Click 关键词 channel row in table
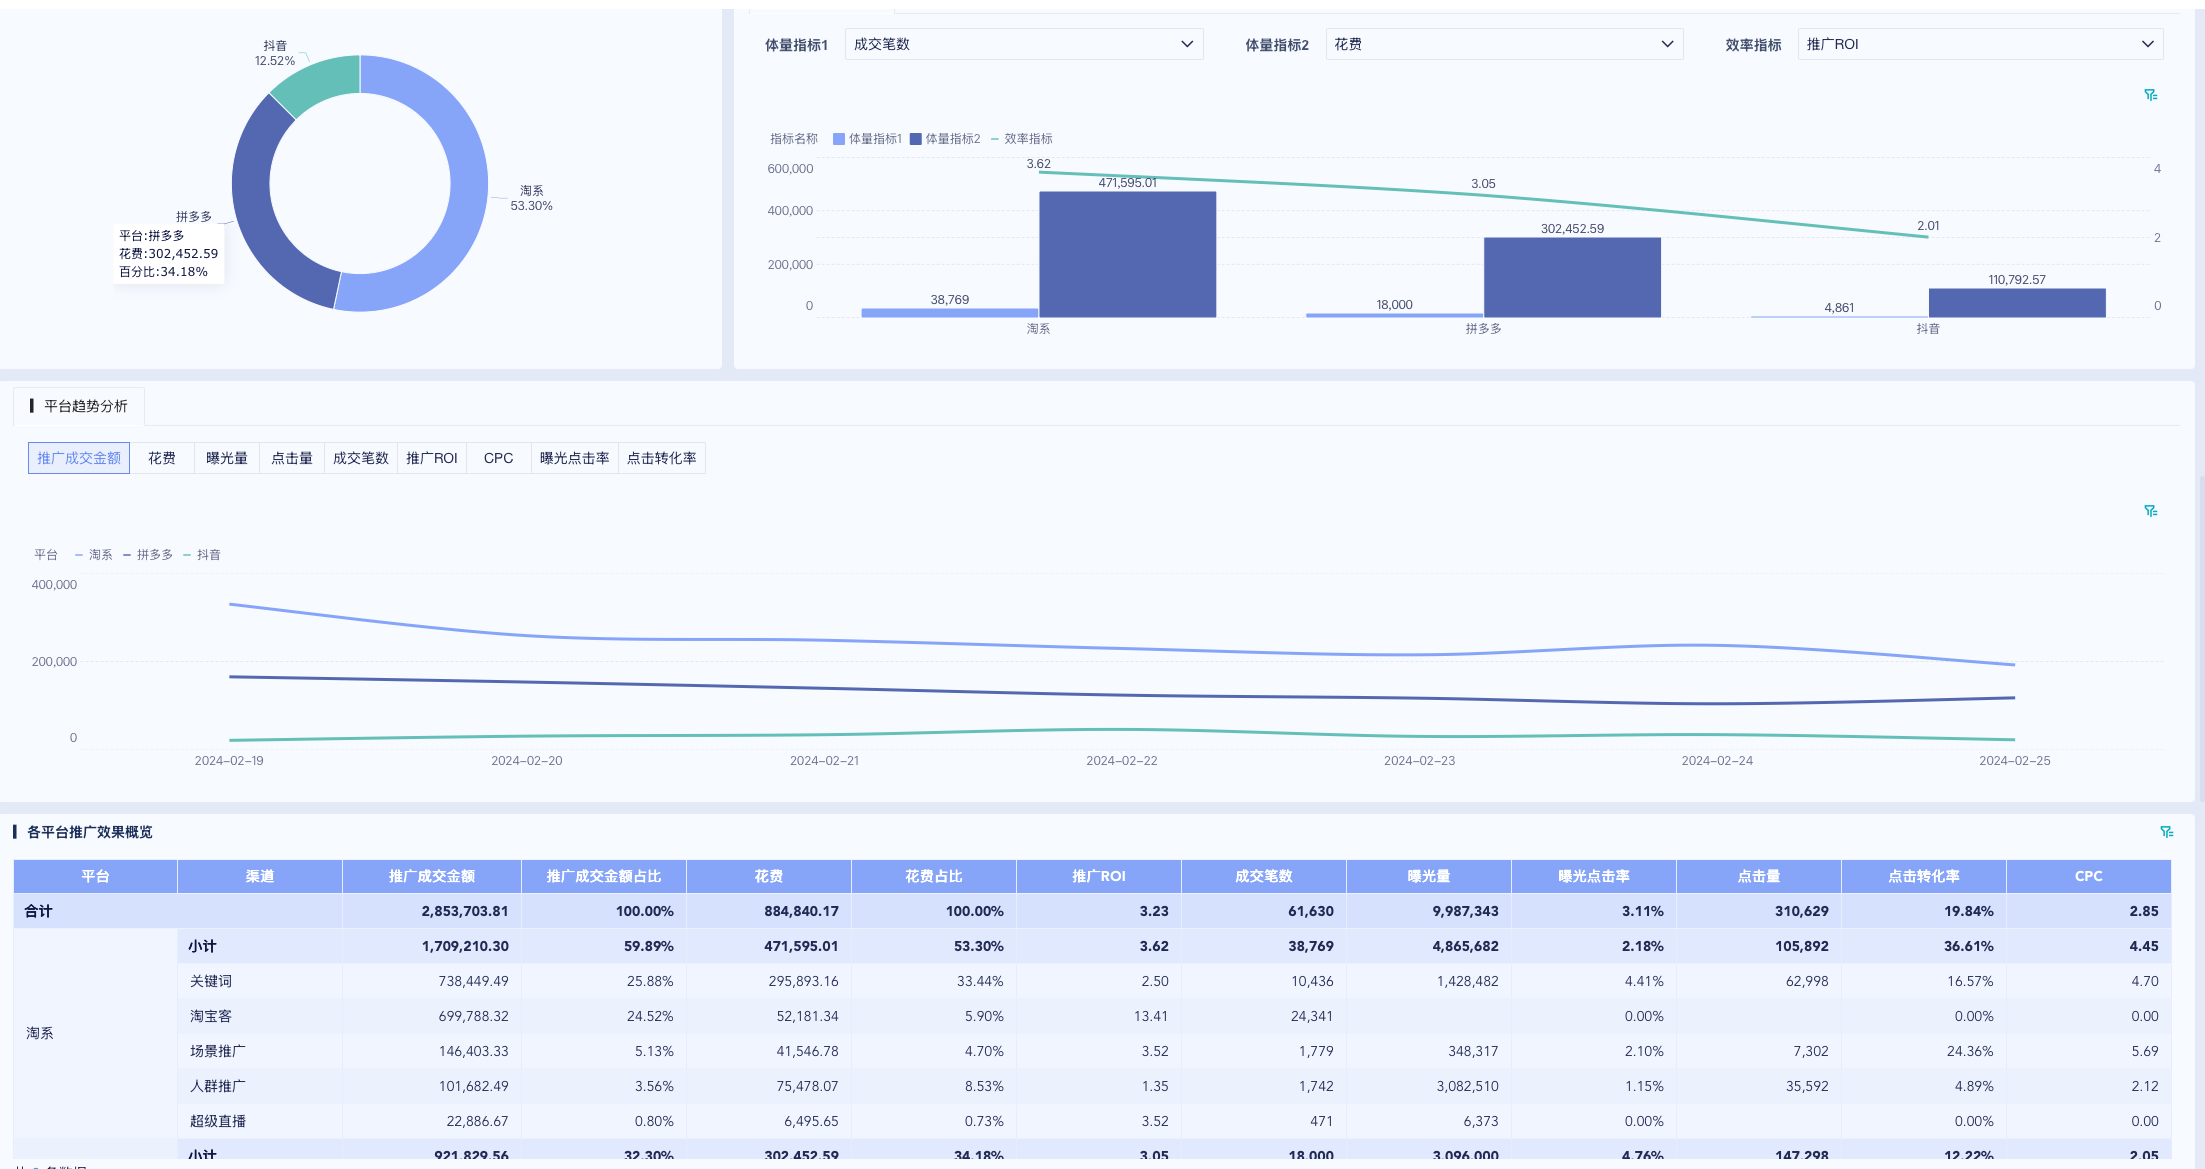The height and width of the screenshot is (1169, 2205). [x=211, y=981]
